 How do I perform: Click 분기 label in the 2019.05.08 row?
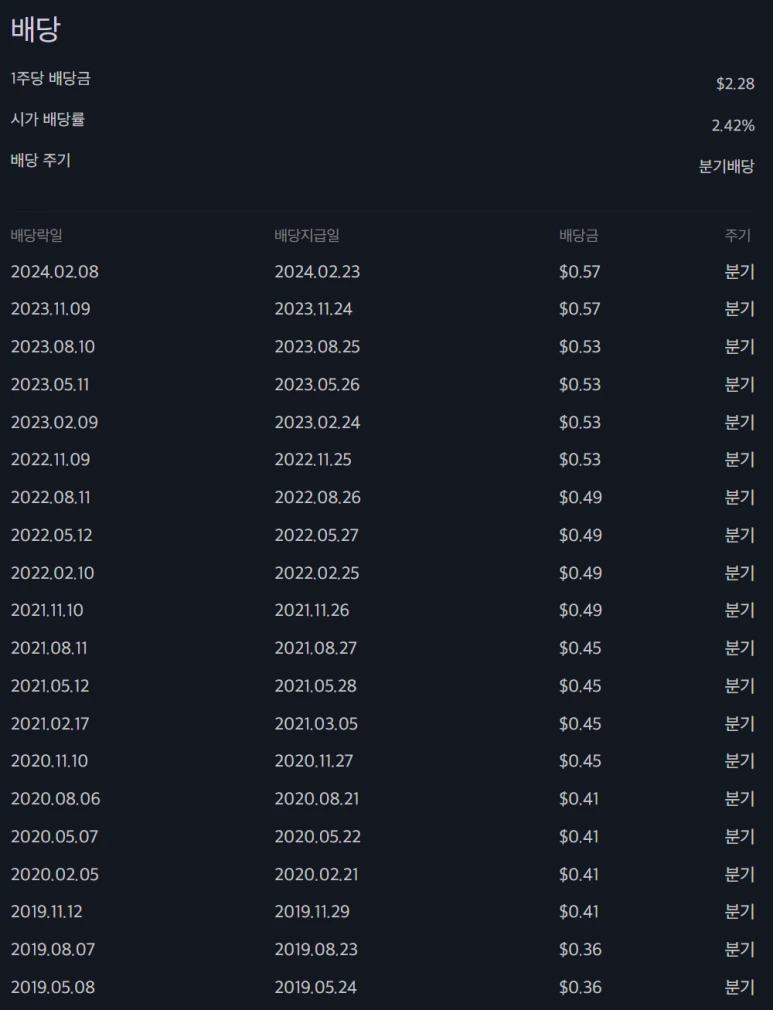click(740, 987)
